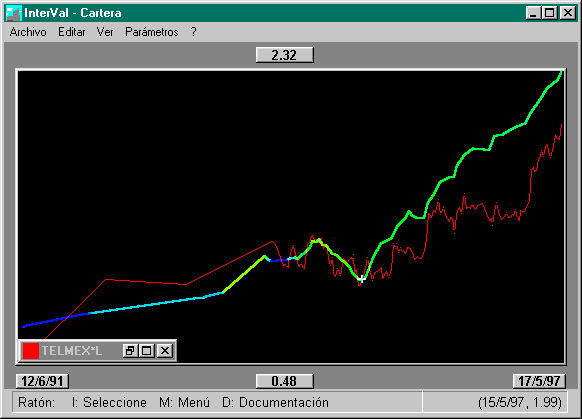This screenshot has height=419, width=582.
Task: Open the ? help menu
Action: coord(193,32)
